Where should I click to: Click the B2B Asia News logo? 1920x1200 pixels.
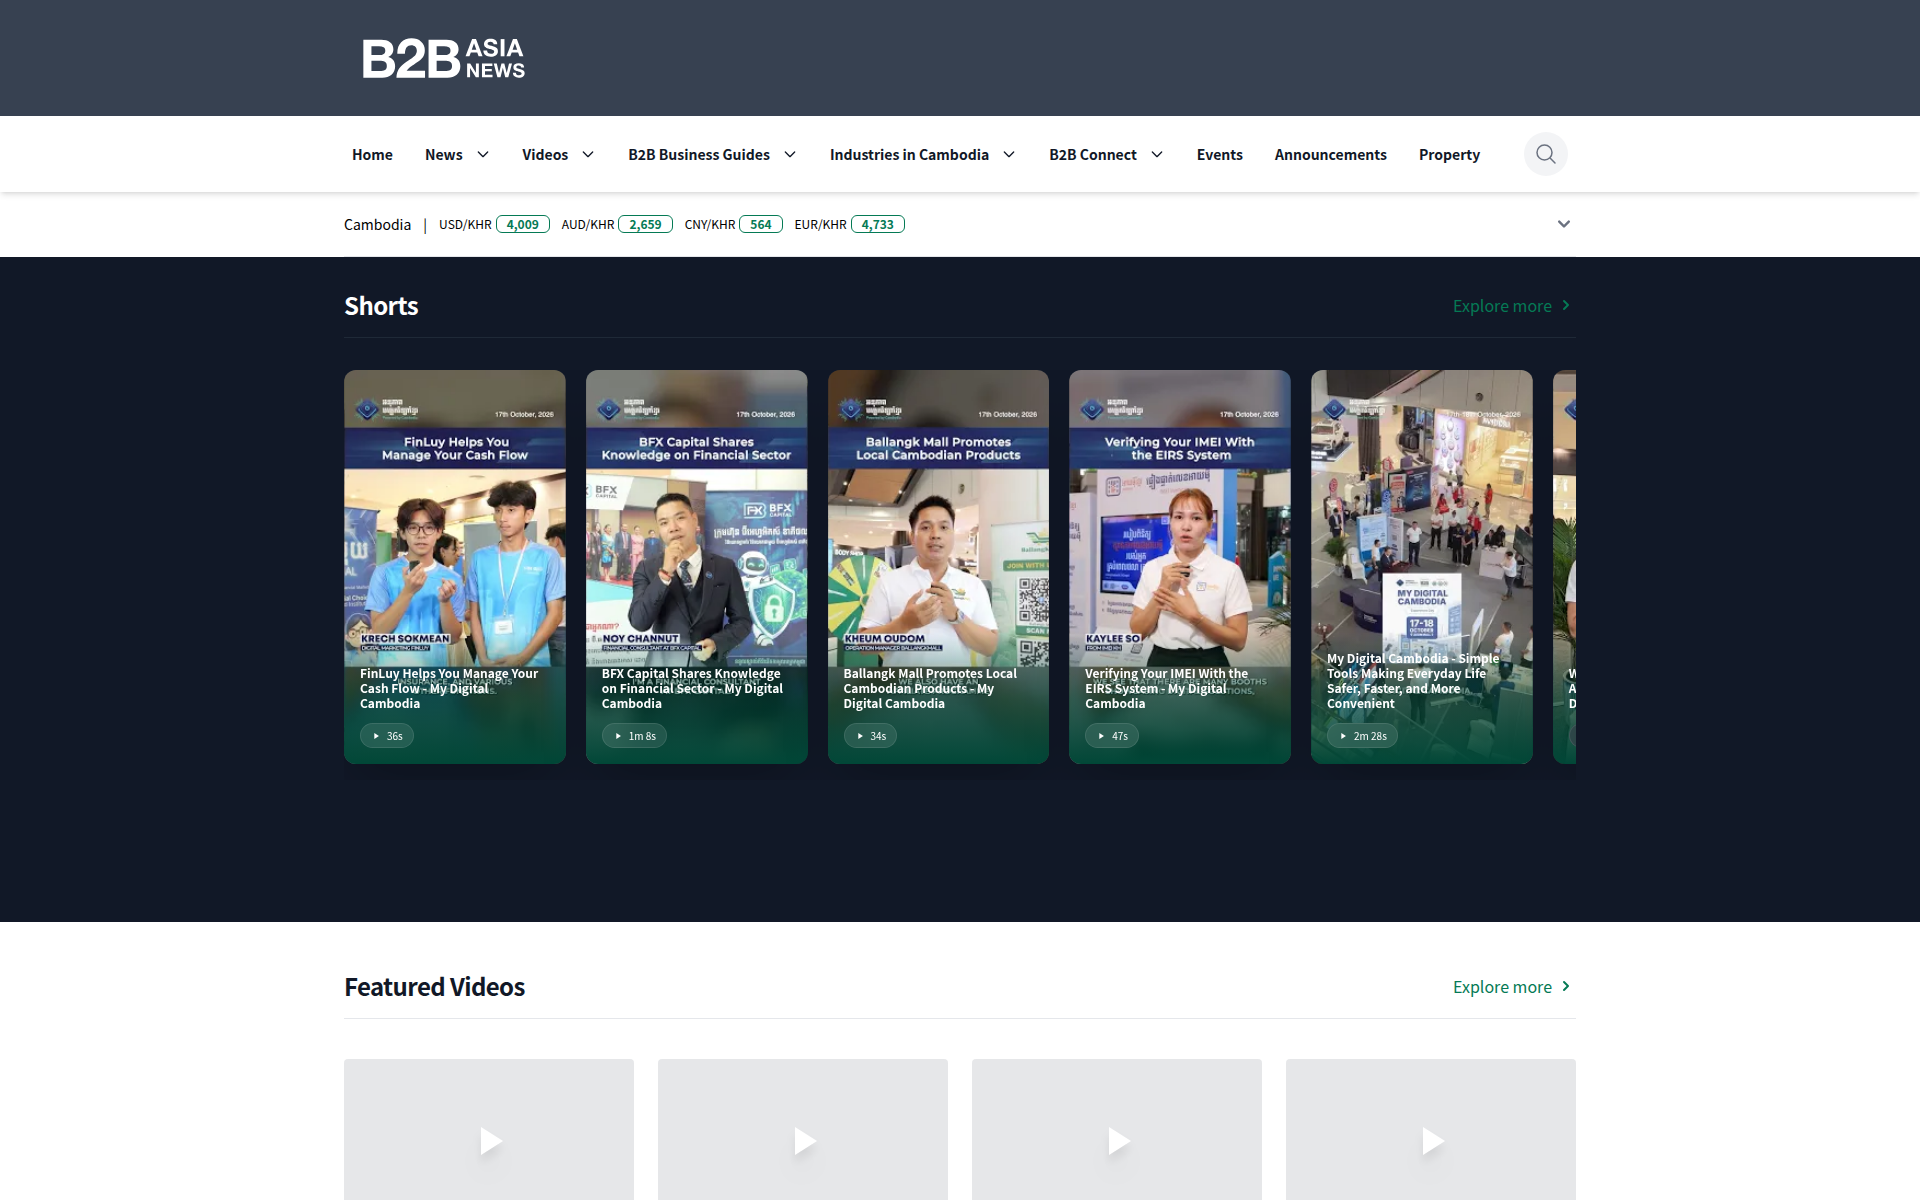pos(443,58)
